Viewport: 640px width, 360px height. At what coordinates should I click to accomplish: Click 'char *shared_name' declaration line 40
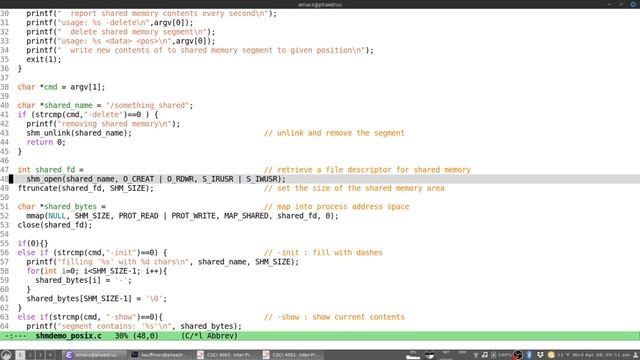tap(105, 105)
